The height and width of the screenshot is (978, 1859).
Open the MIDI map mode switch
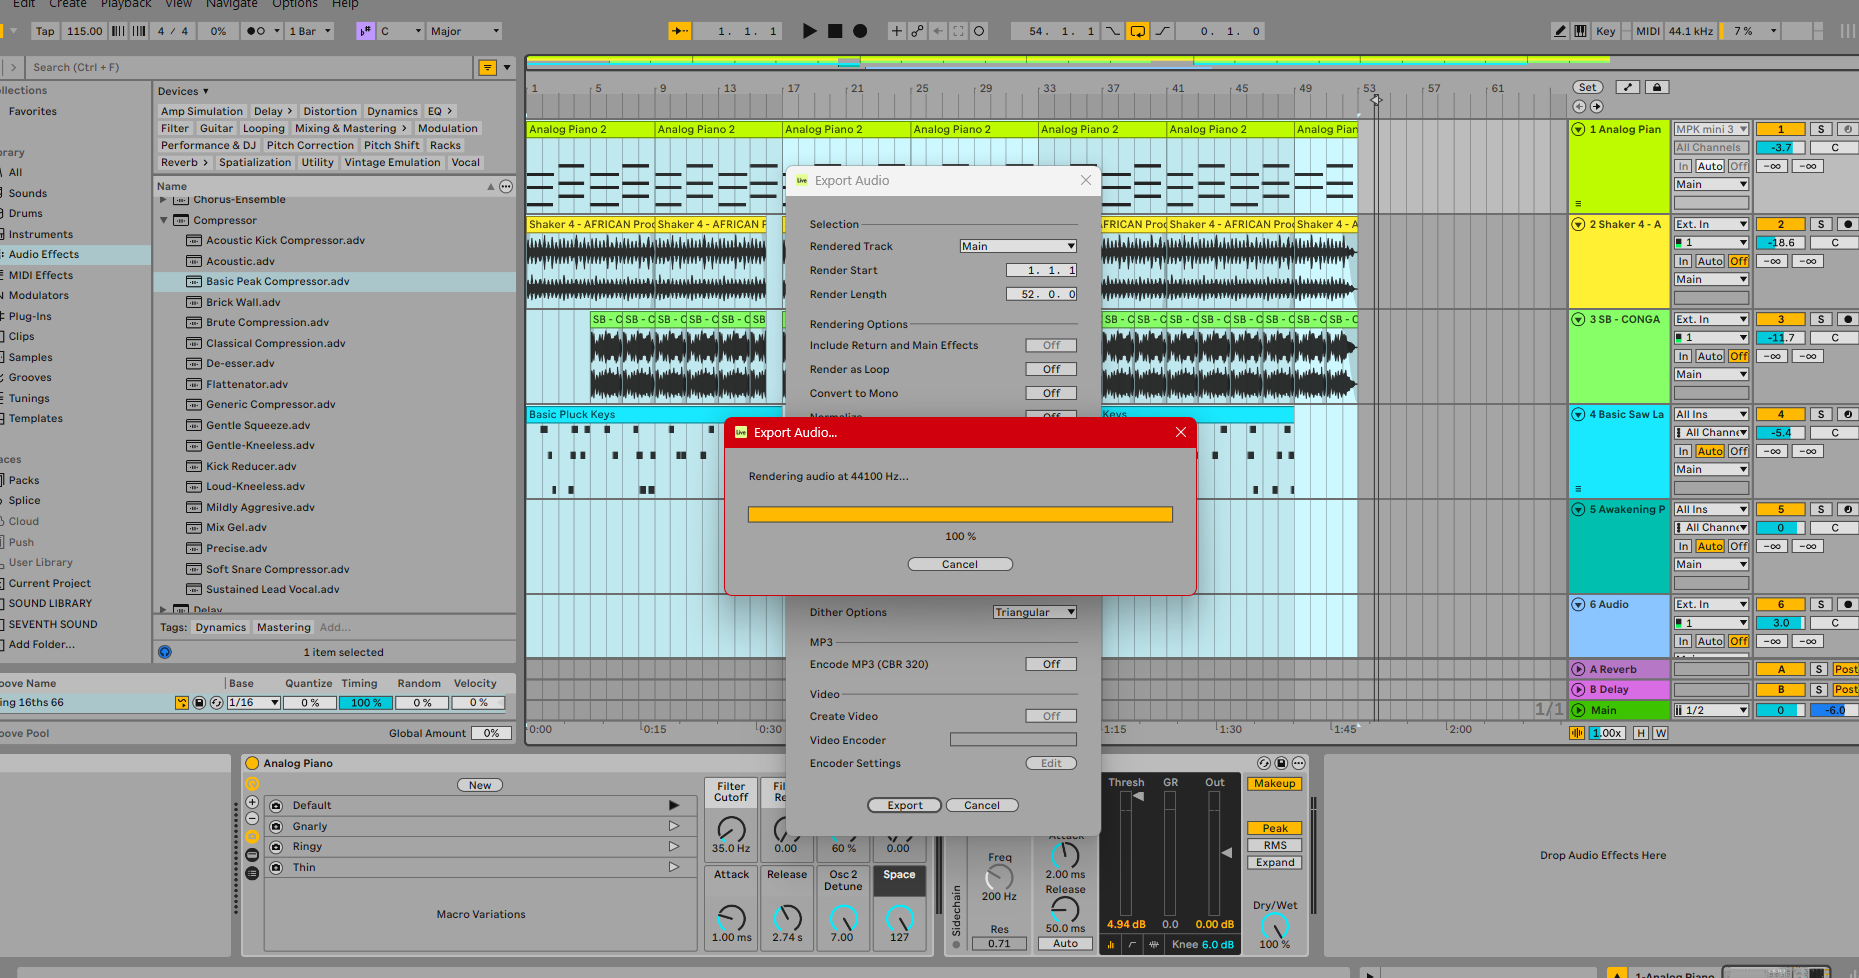(1648, 31)
